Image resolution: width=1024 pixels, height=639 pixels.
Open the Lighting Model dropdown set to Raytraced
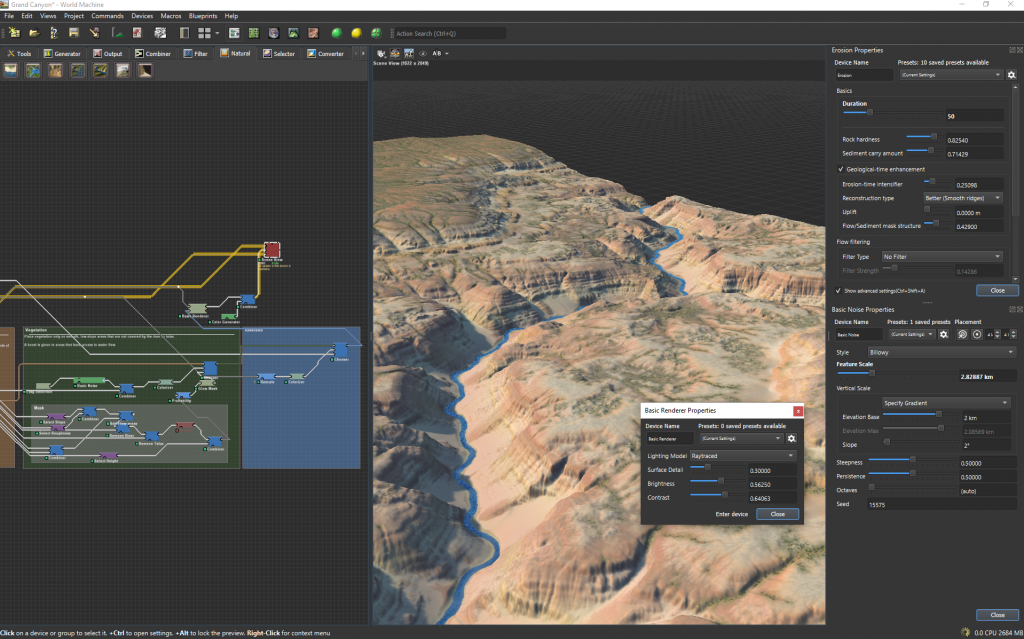pos(741,455)
